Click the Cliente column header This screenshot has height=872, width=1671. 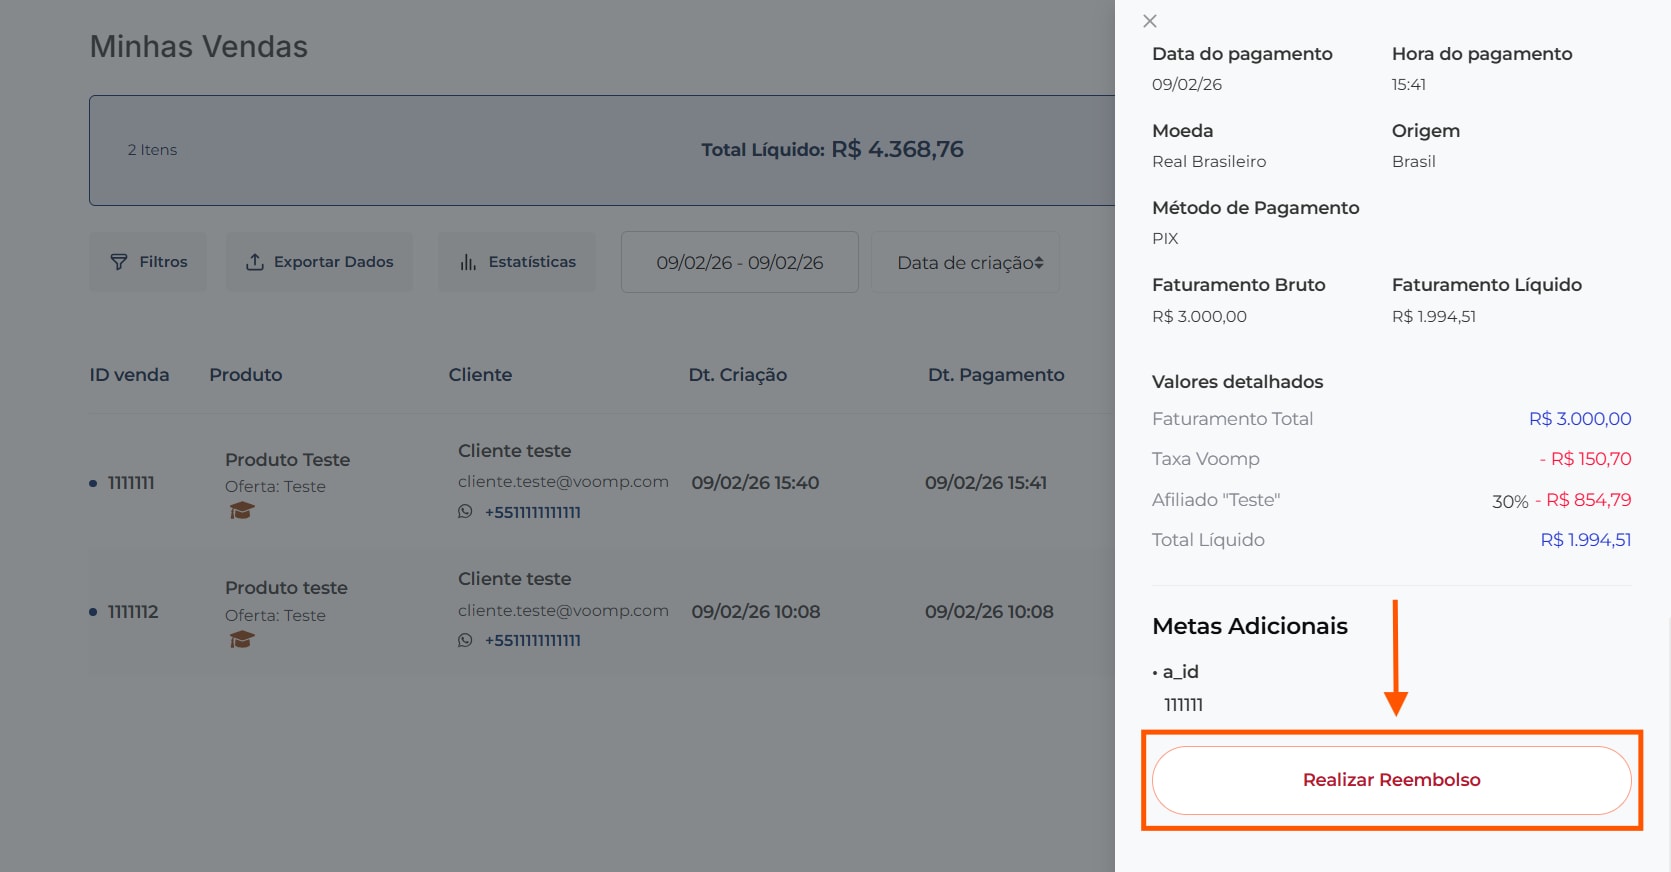click(480, 375)
